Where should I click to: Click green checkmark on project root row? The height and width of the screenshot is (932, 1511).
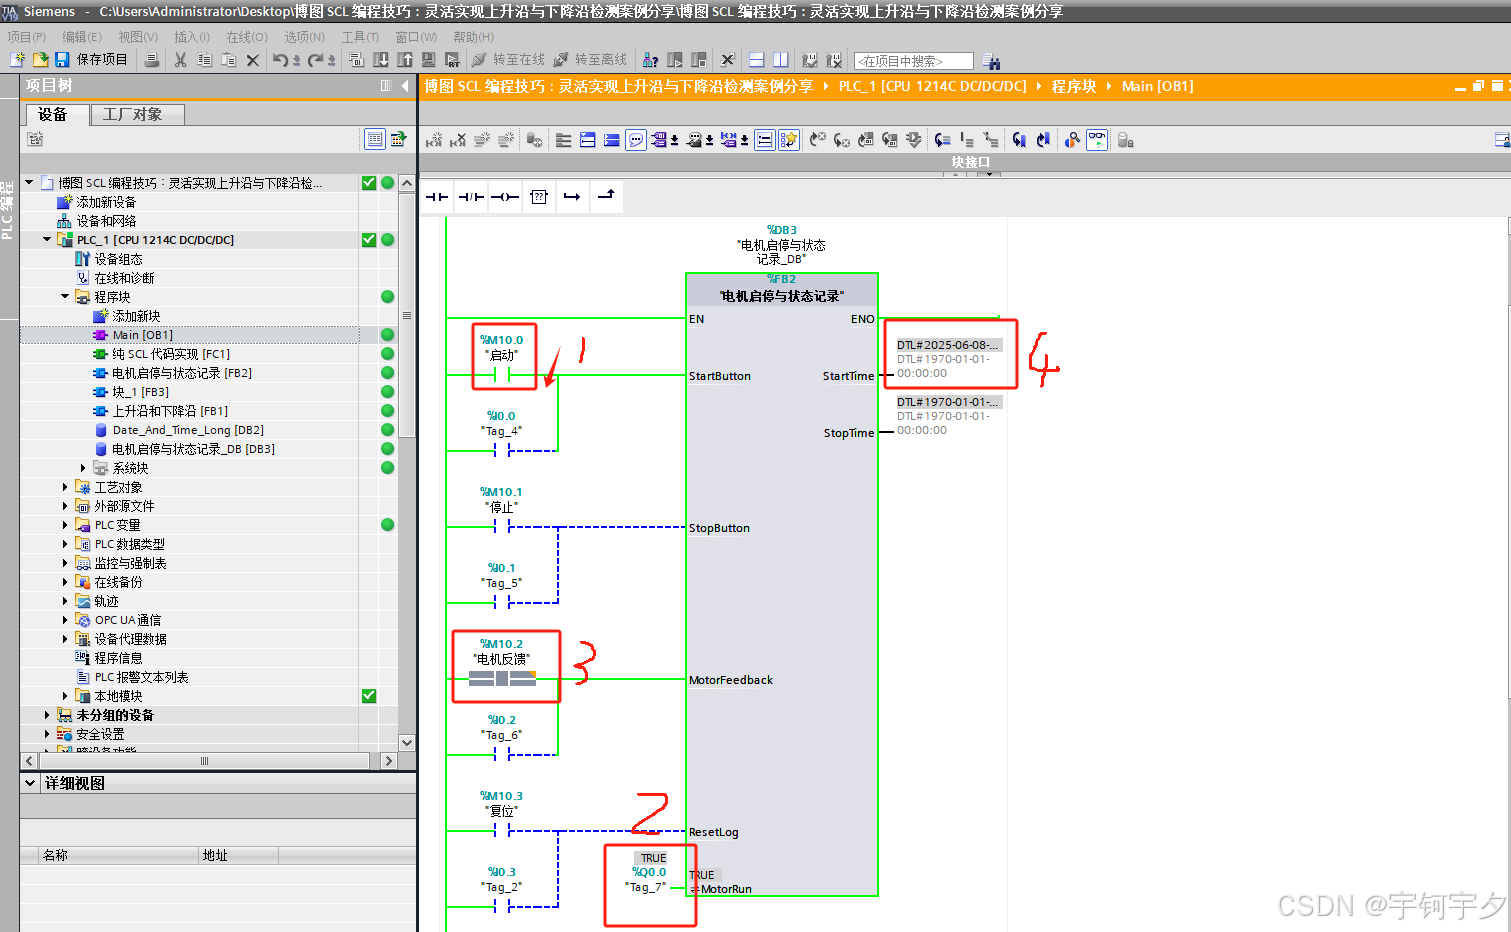point(369,183)
